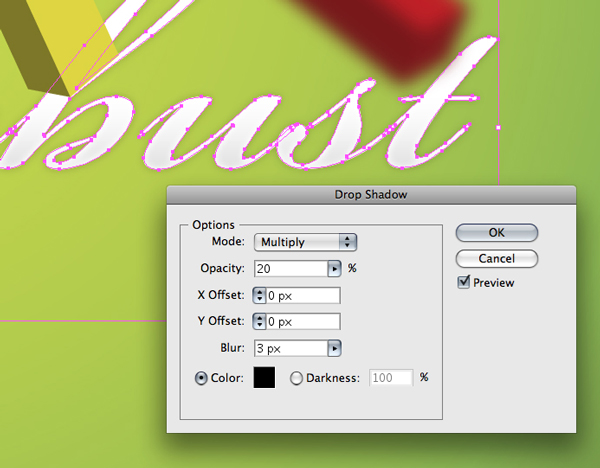This screenshot has height=468, width=600.
Task: Click the Options group label
Action: (213, 225)
